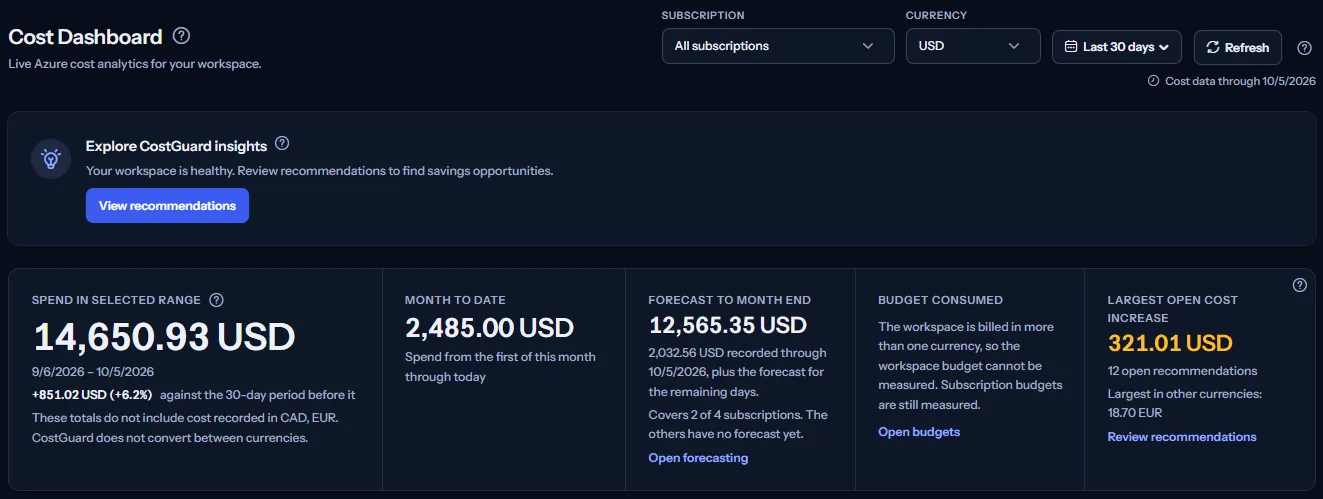1323x499 pixels.
Task: Open forecasting link
Action: click(x=698, y=458)
